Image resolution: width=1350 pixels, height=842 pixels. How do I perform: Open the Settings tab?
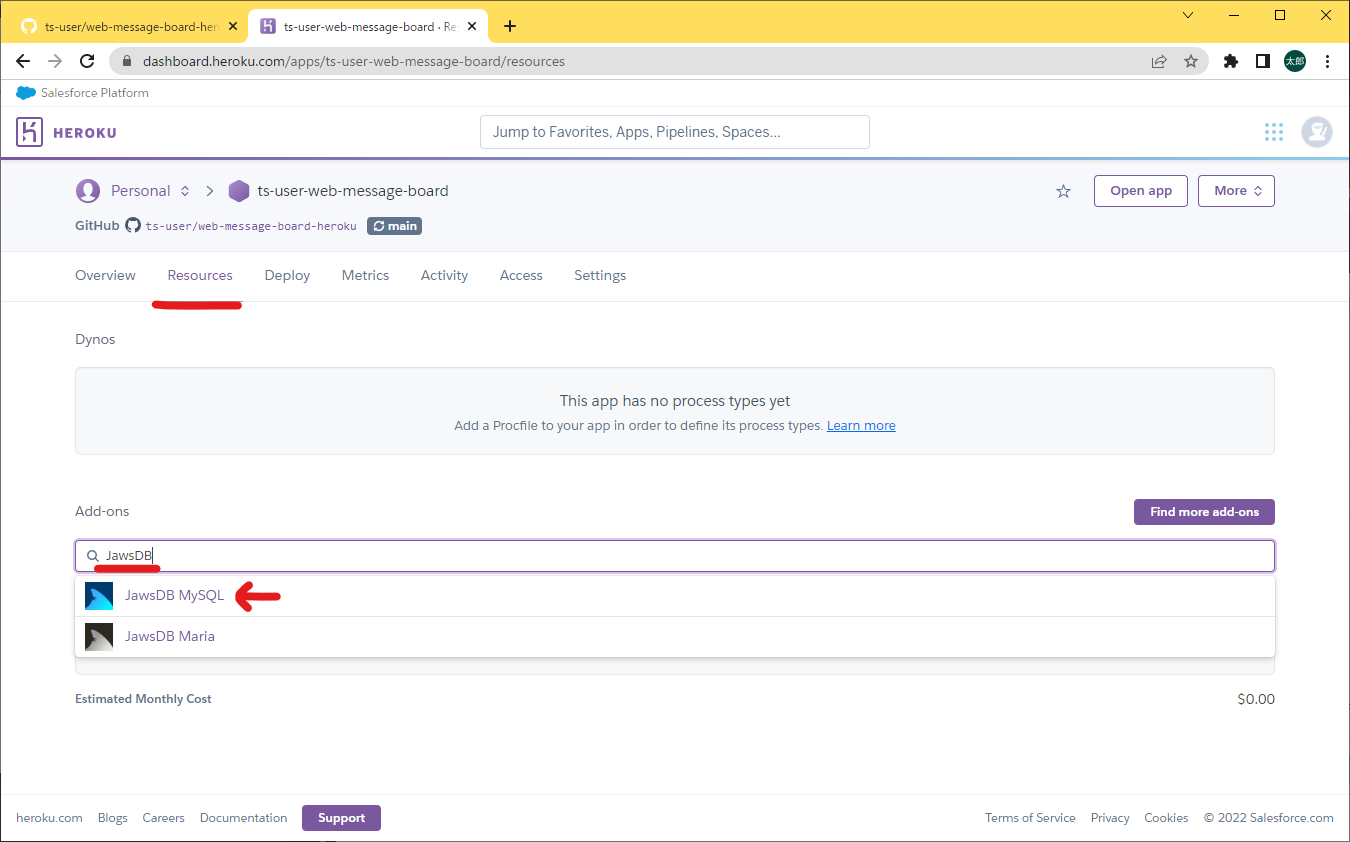pos(600,275)
